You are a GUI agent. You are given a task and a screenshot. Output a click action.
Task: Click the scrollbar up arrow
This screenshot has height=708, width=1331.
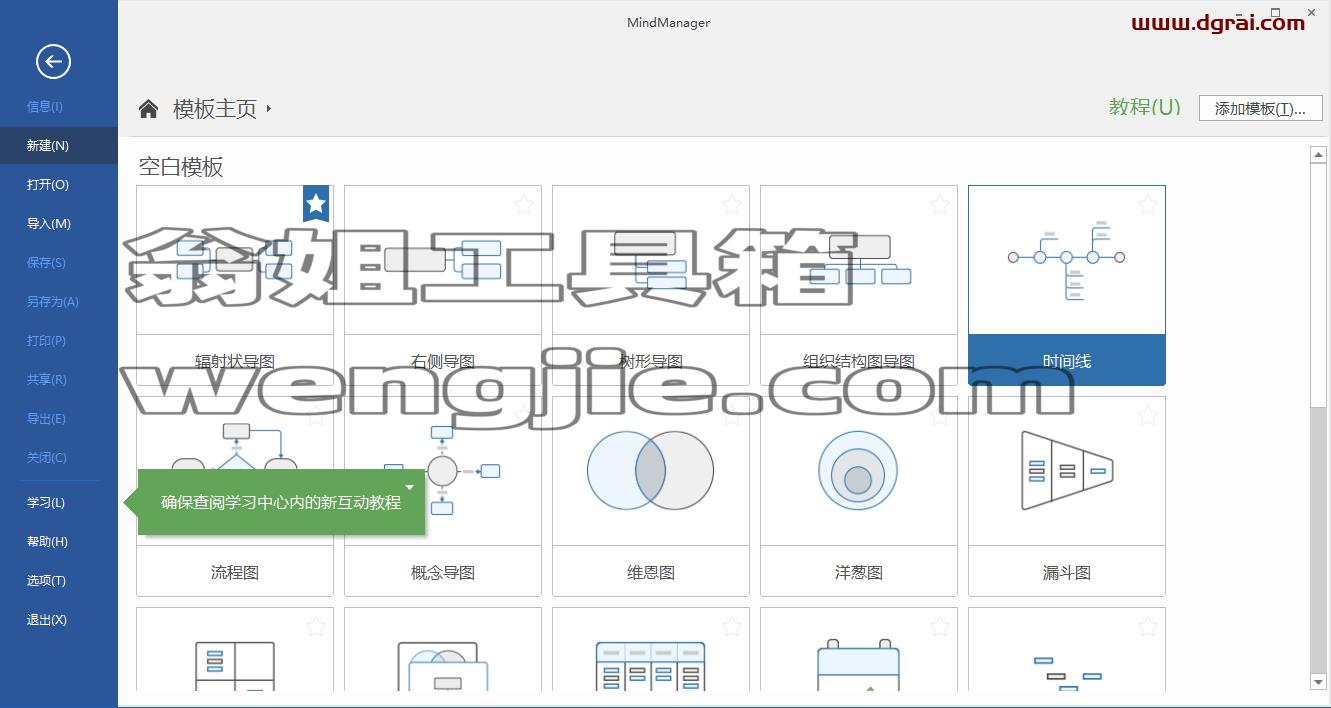[x=1319, y=155]
